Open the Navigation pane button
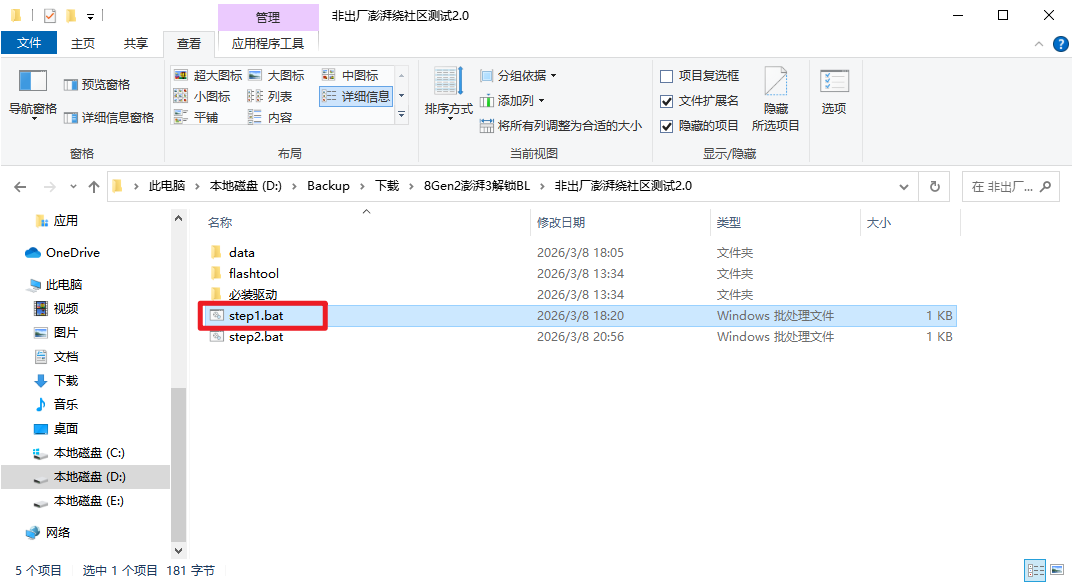1073x583 pixels. (32, 94)
